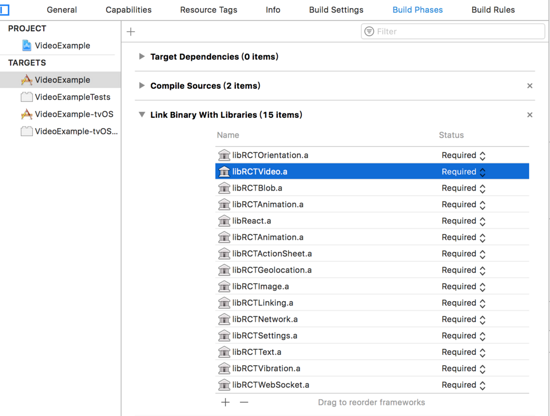Select libRCTGeolocation.a row
Image resolution: width=550 pixels, height=416 pixels.
pos(372,270)
